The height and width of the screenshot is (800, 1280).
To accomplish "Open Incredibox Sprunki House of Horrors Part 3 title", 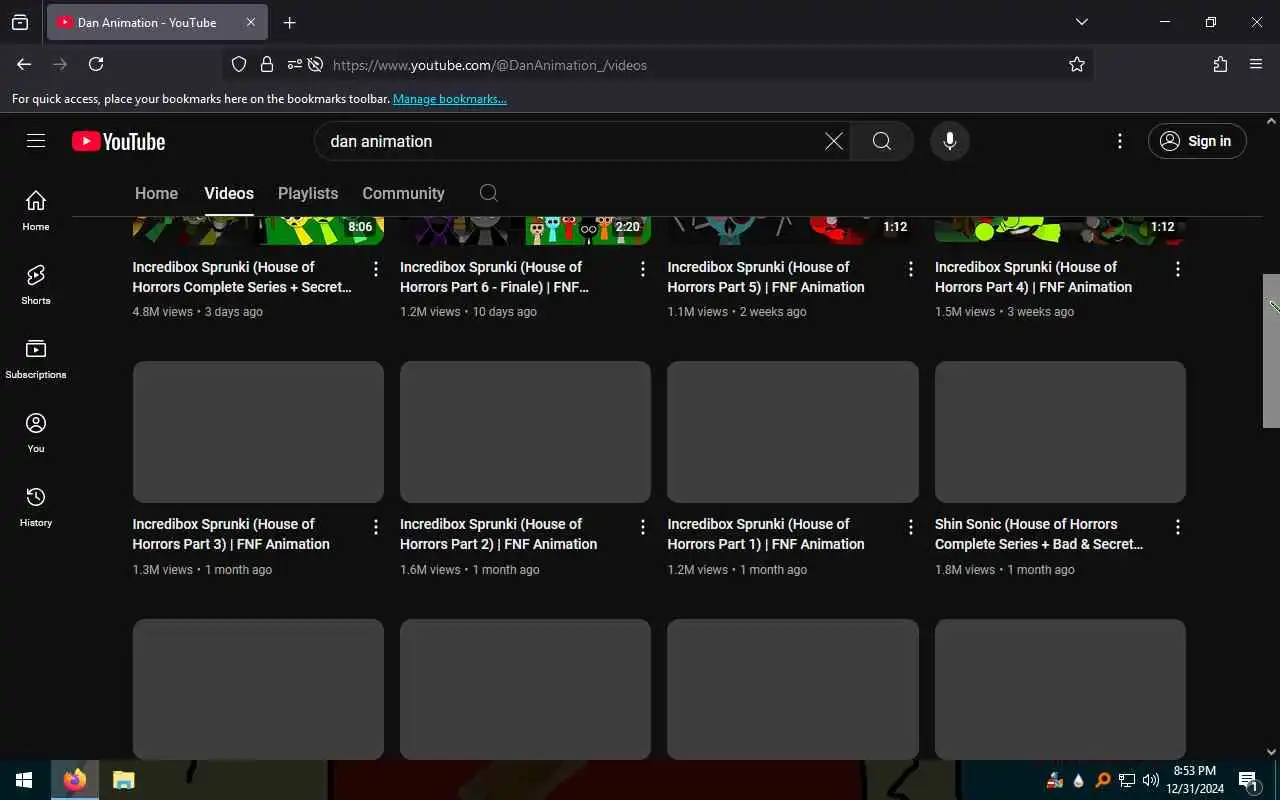I will tap(231, 534).
